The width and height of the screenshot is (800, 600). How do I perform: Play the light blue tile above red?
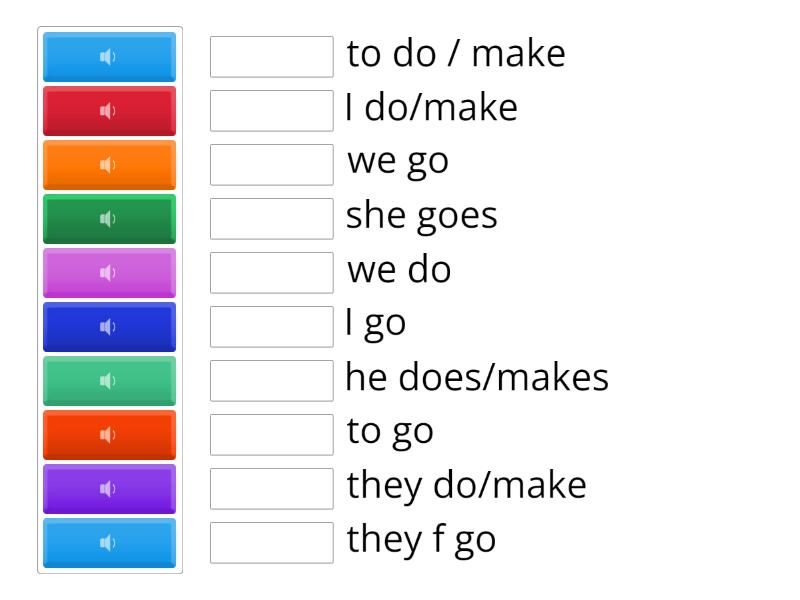click(109, 57)
